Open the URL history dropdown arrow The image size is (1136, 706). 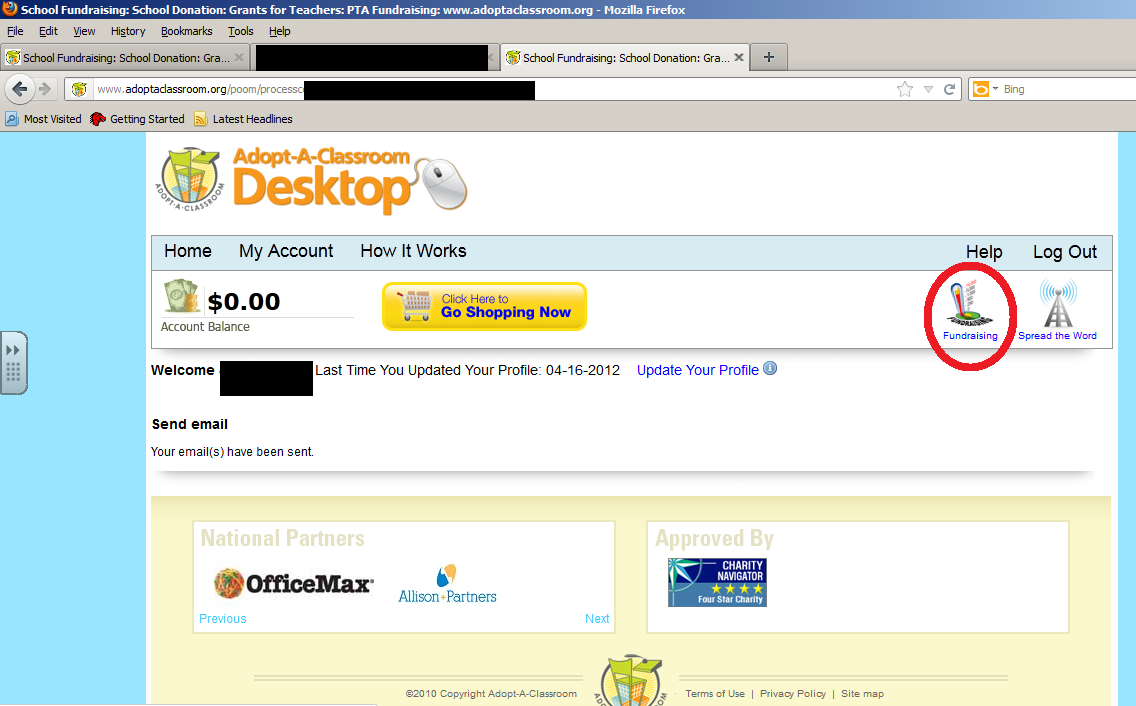click(928, 89)
